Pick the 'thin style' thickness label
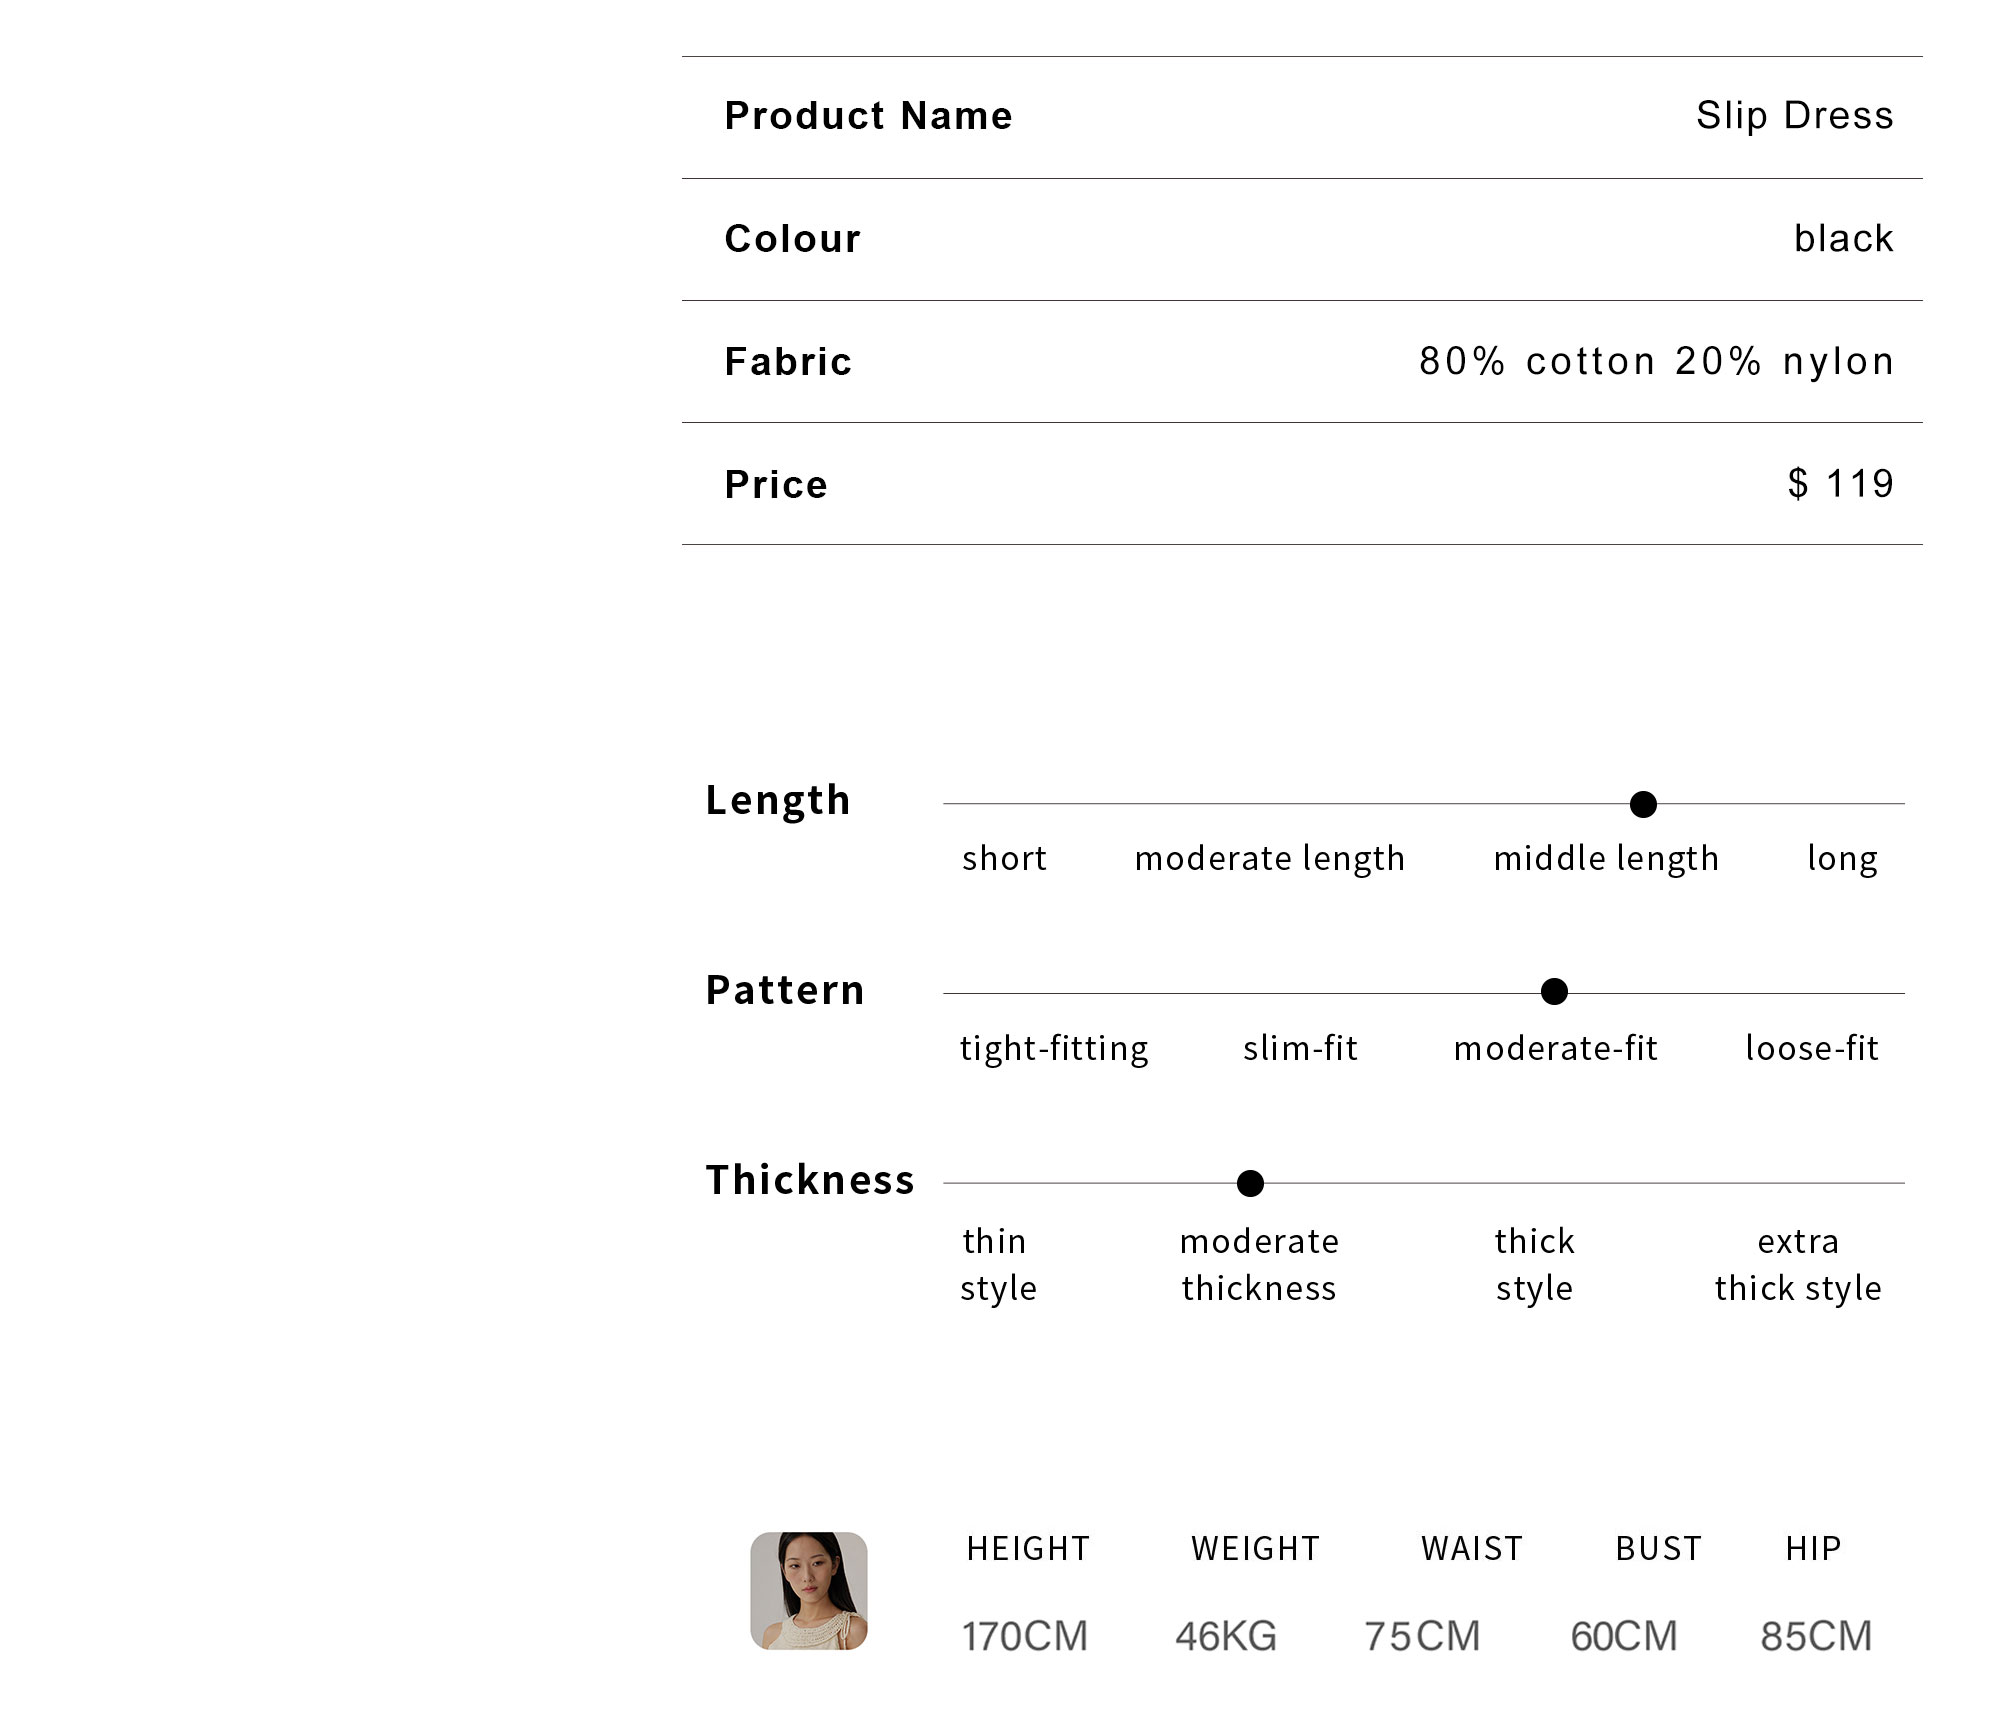The width and height of the screenshot is (2000, 1732). [998, 1265]
